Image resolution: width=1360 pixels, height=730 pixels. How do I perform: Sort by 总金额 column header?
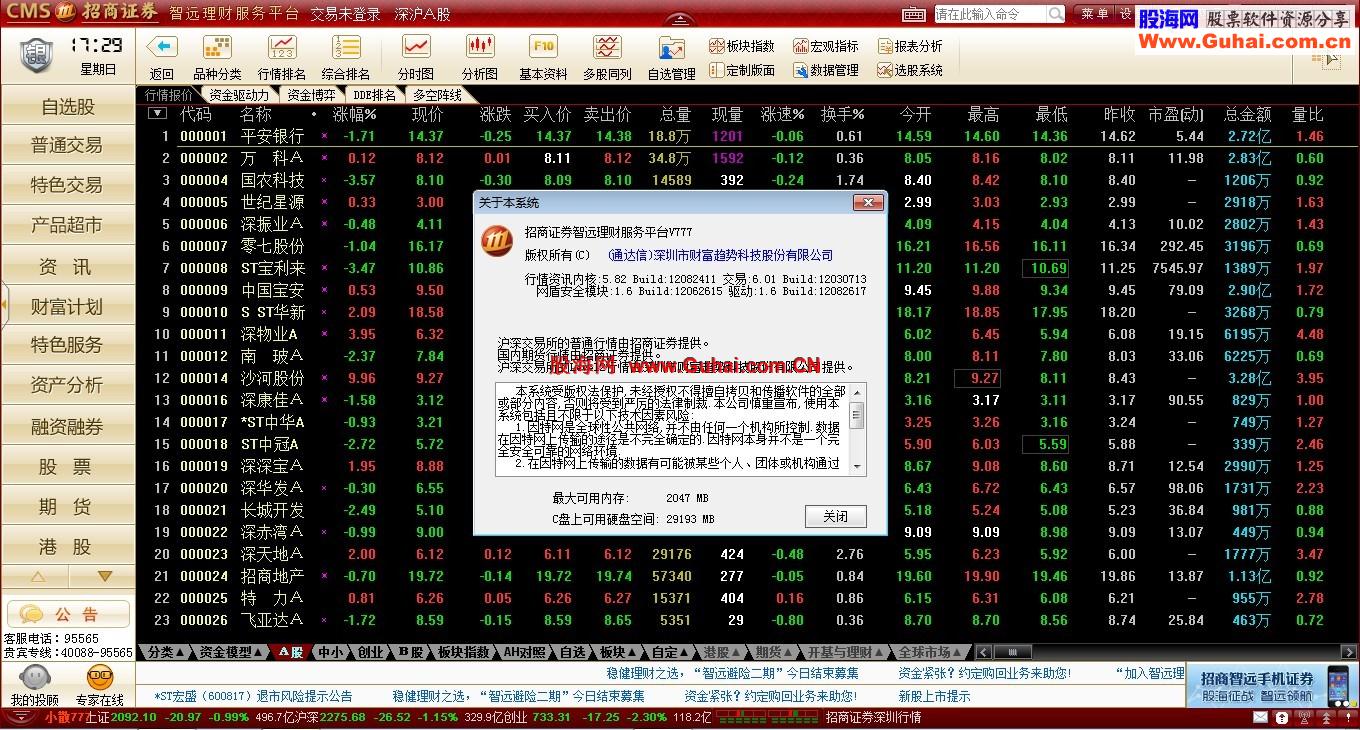[x=1247, y=115]
